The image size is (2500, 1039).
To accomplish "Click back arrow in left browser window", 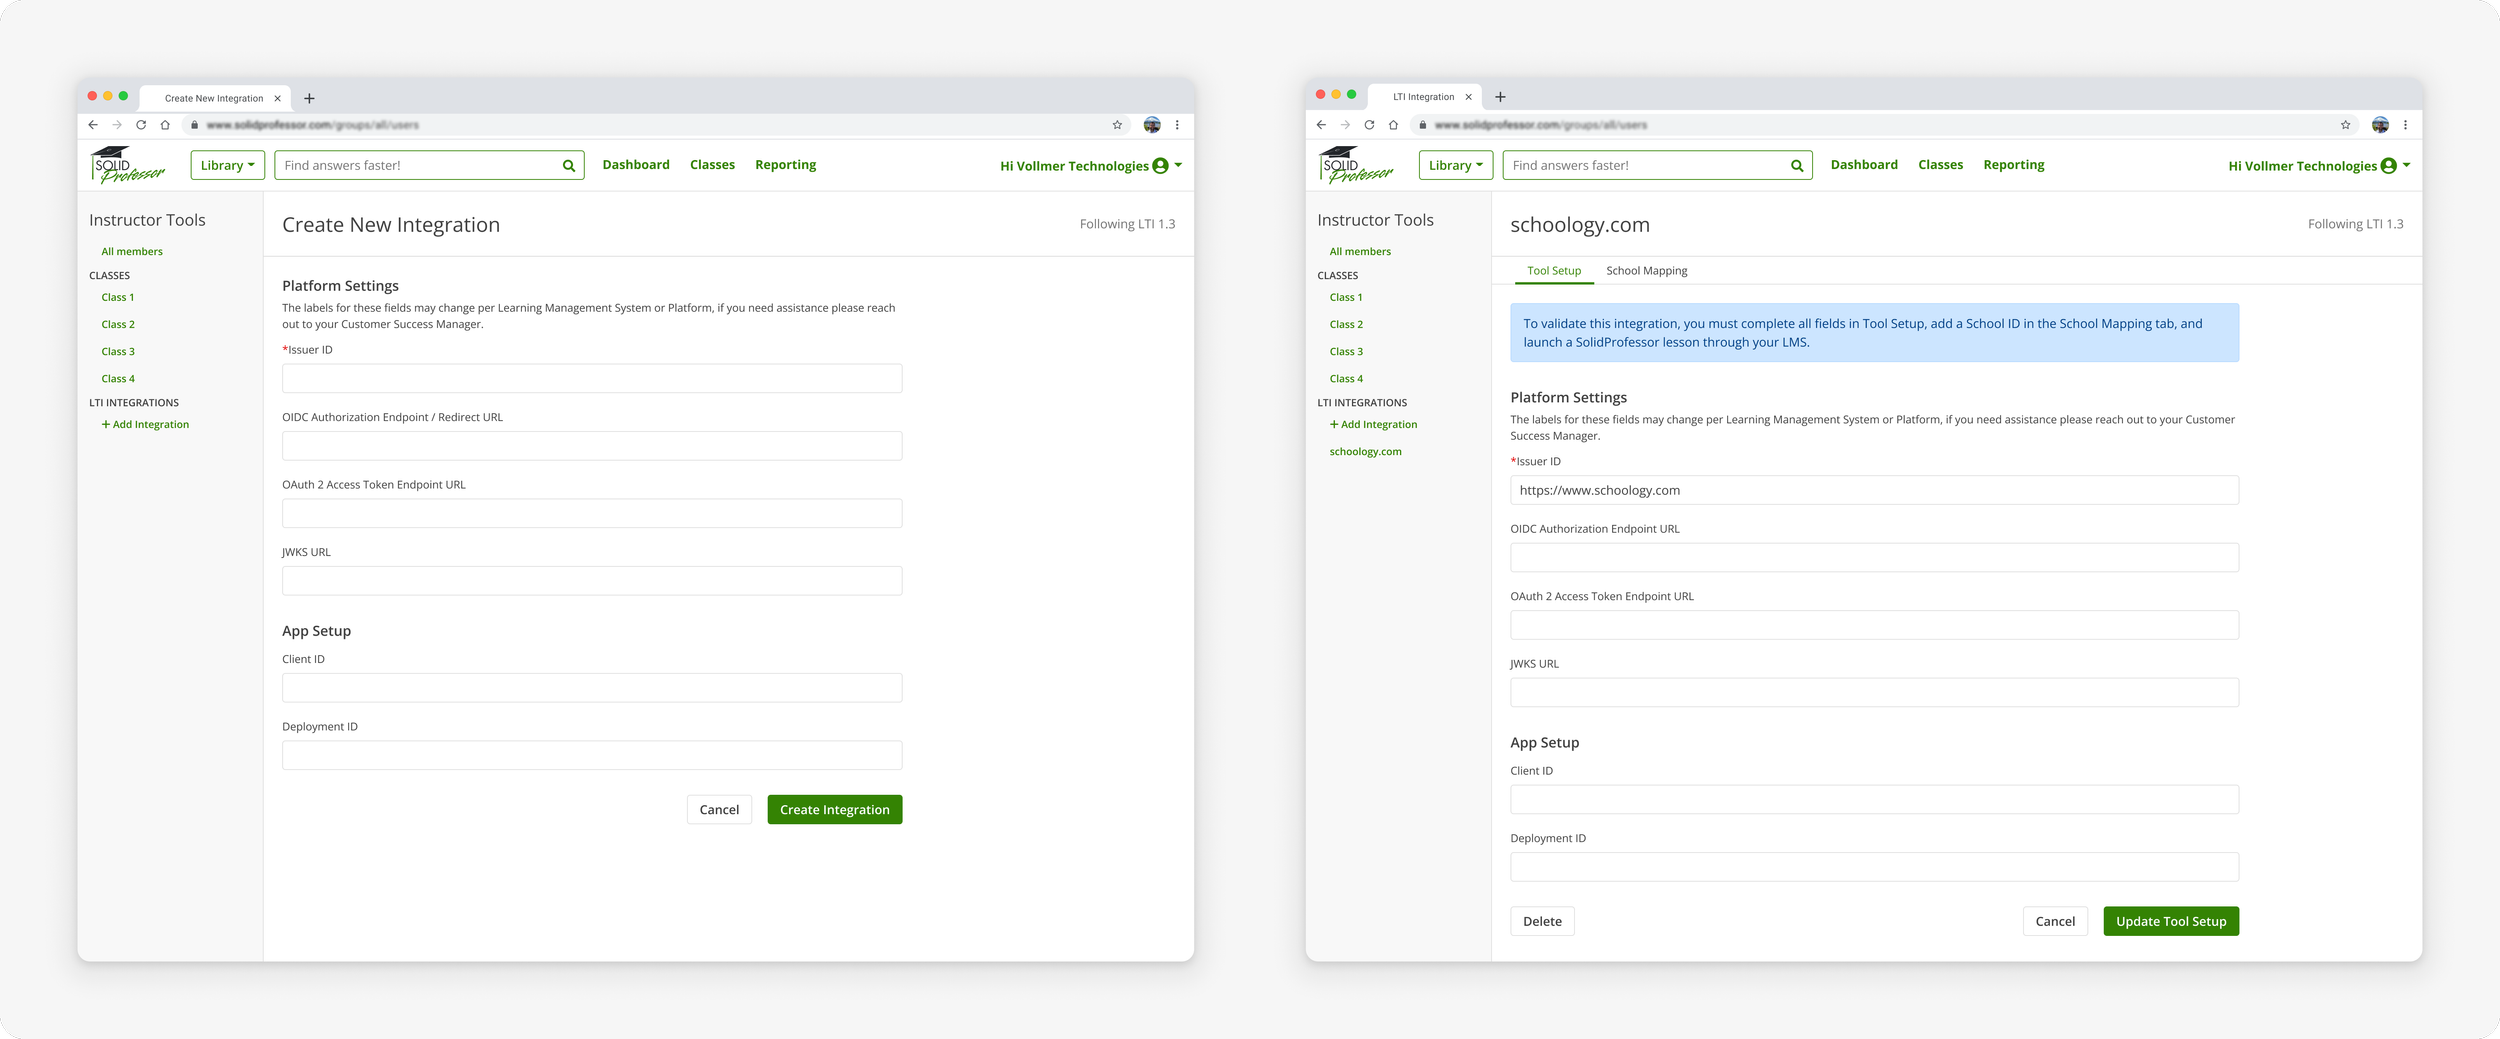I will pos(93,125).
